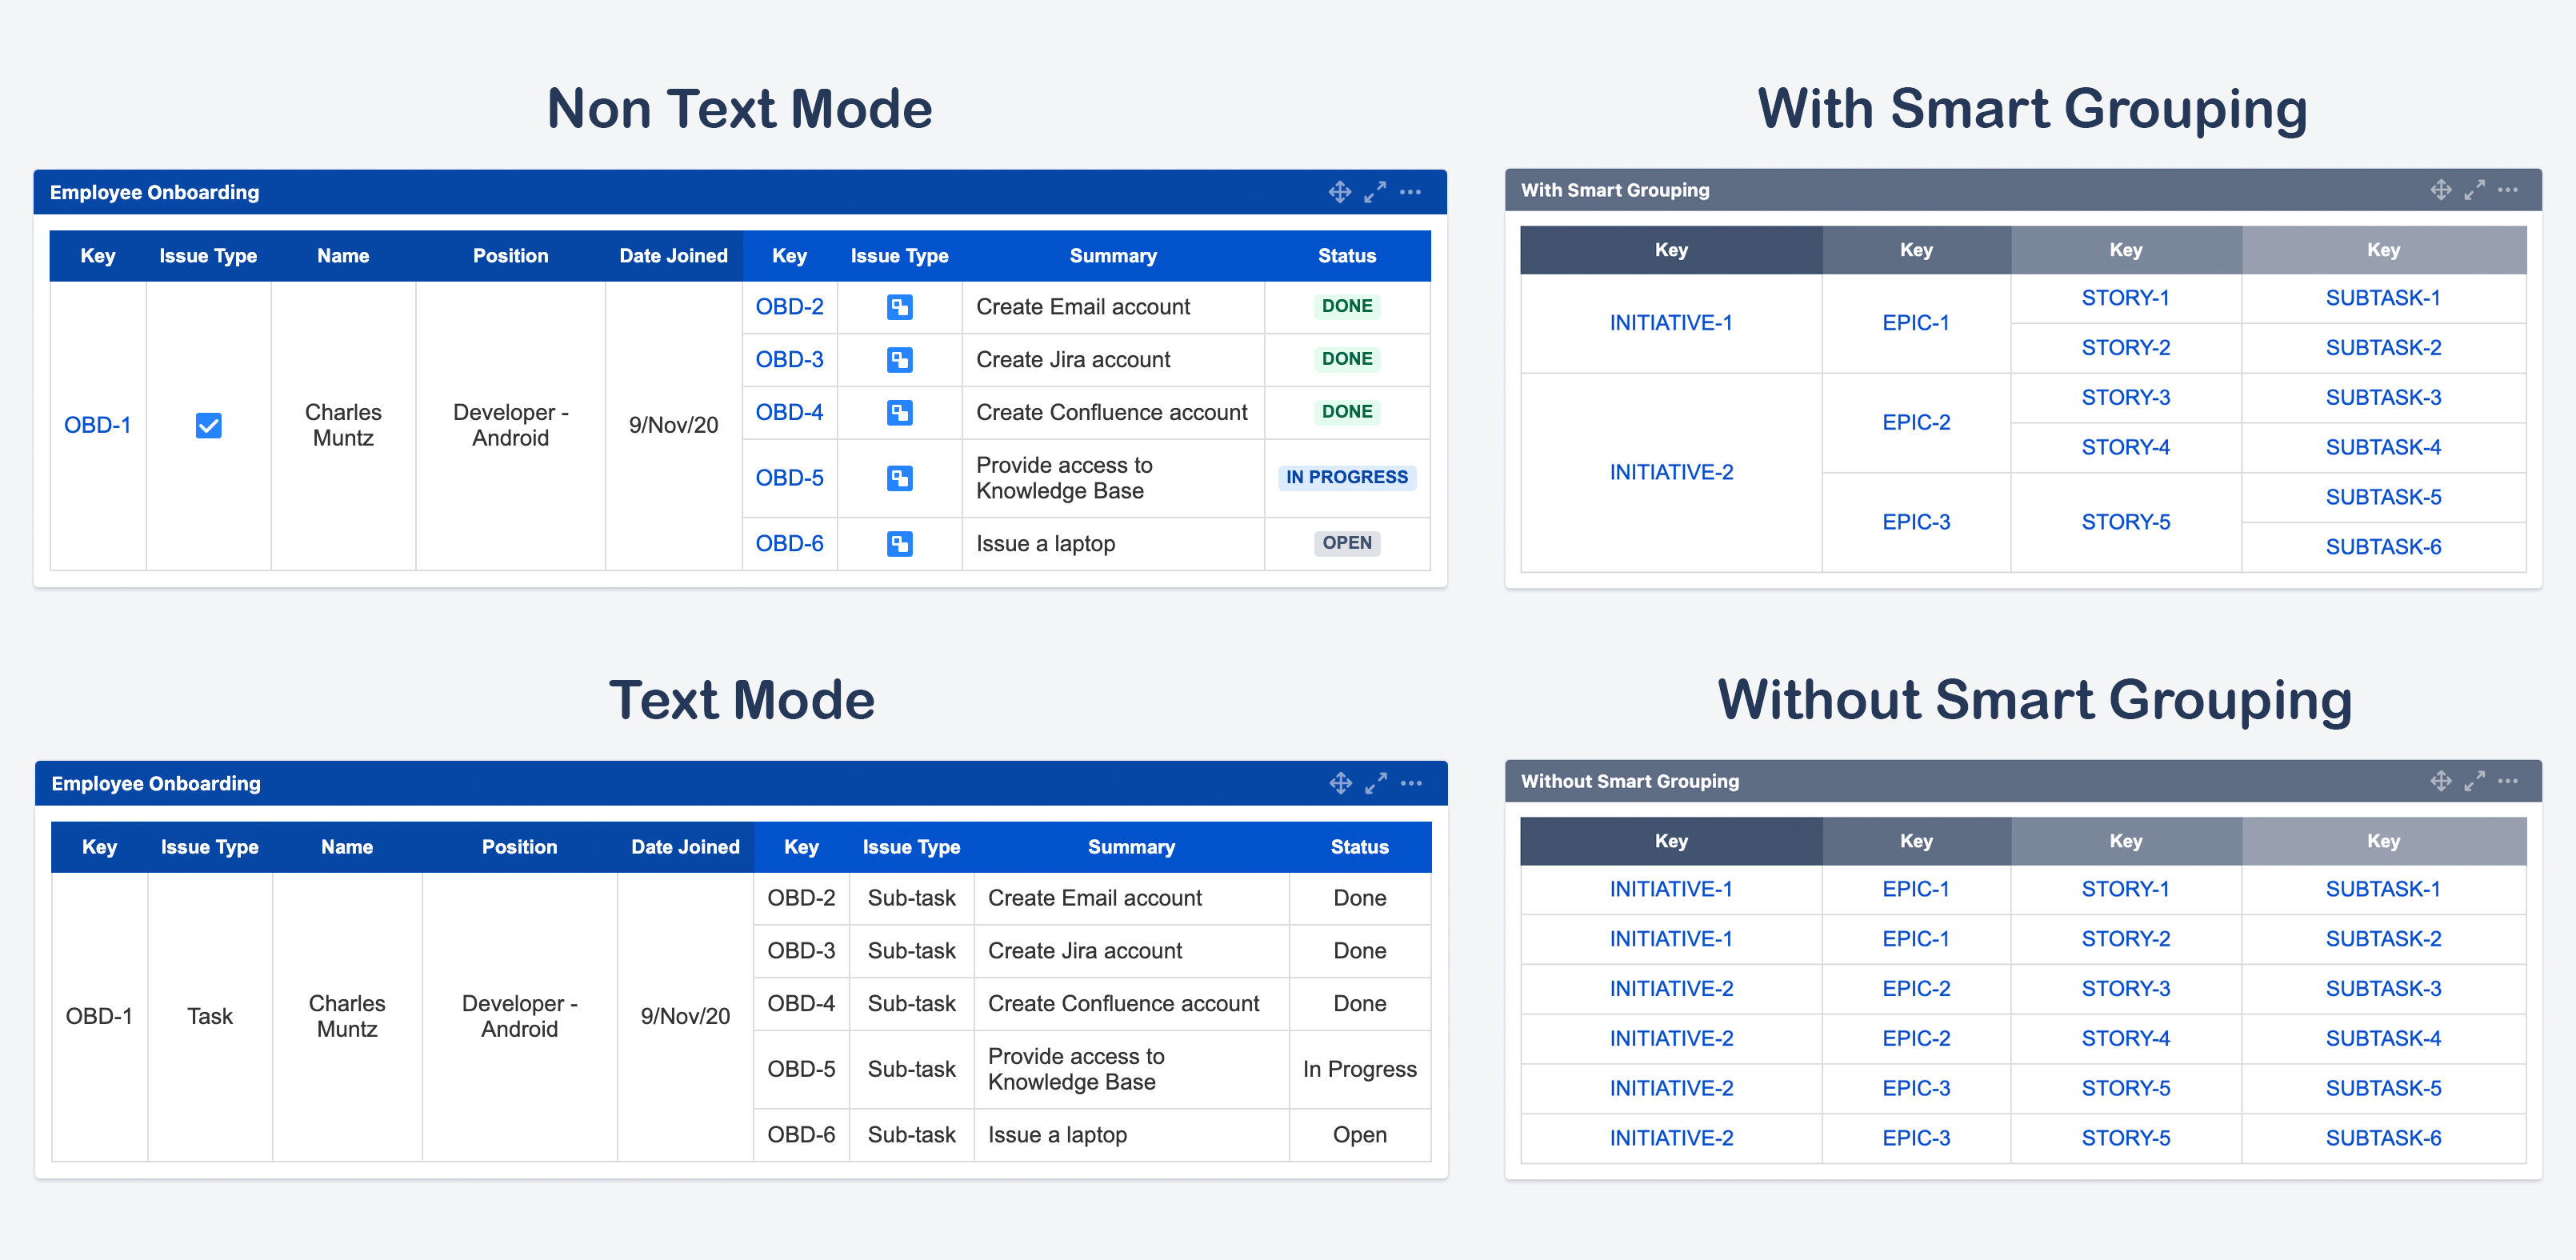Click sub-task icon in OBD-6 row
This screenshot has height=1260, width=2576.
click(x=899, y=544)
